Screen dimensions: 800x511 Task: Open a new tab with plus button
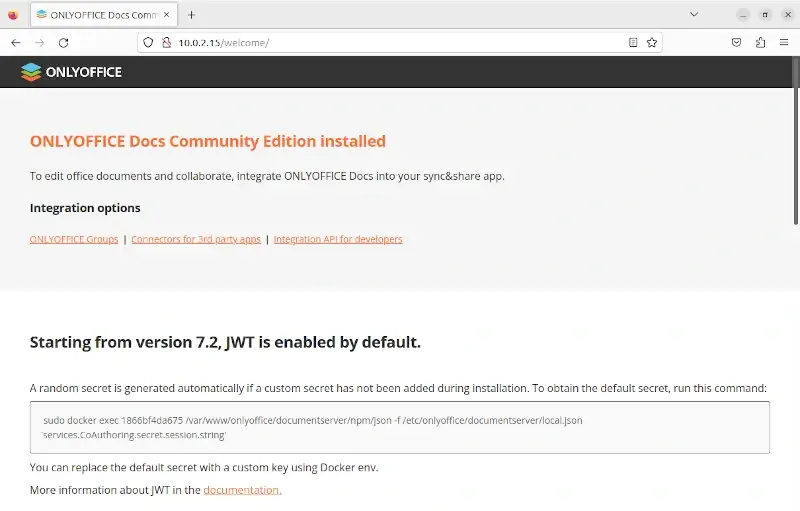[x=191, y=15]
